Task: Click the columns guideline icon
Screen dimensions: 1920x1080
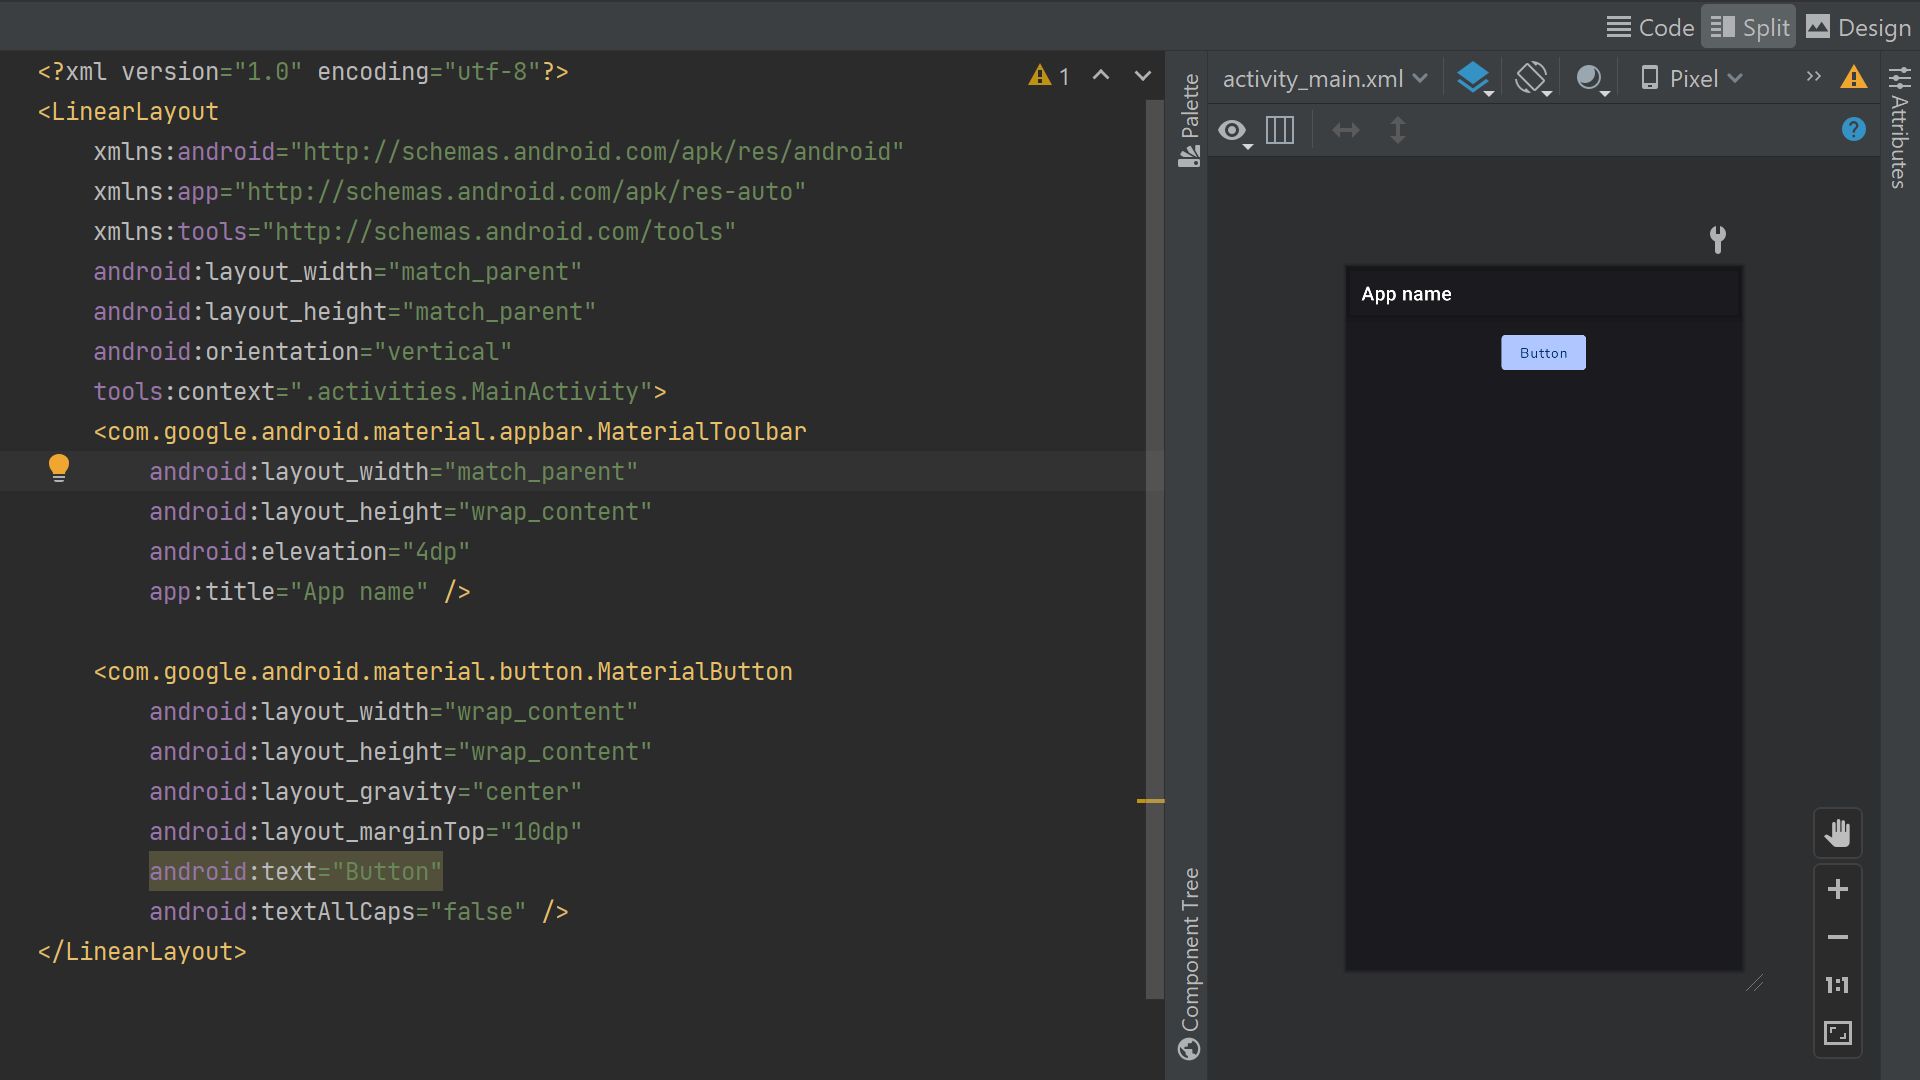Action: [1280, 130]
